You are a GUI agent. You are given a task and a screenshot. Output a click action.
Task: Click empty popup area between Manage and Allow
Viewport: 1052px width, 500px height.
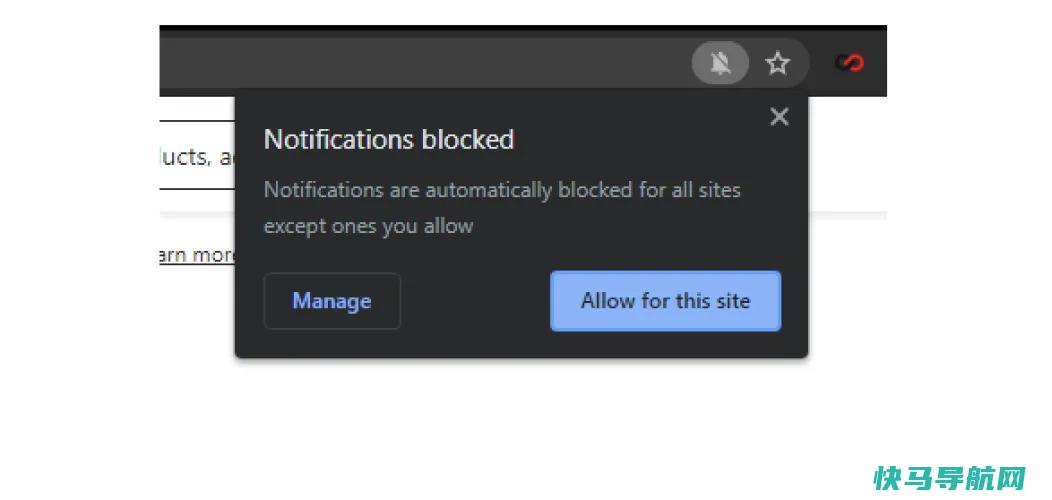[x=476, y=301]
